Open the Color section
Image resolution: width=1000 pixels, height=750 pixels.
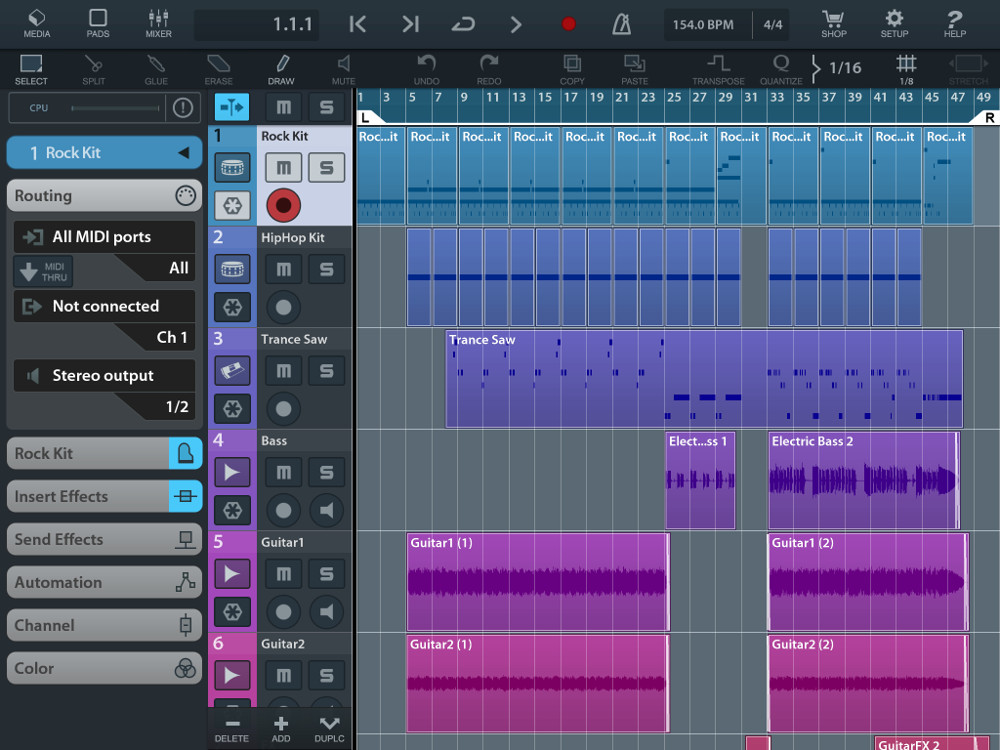click(x=104, y=668)
